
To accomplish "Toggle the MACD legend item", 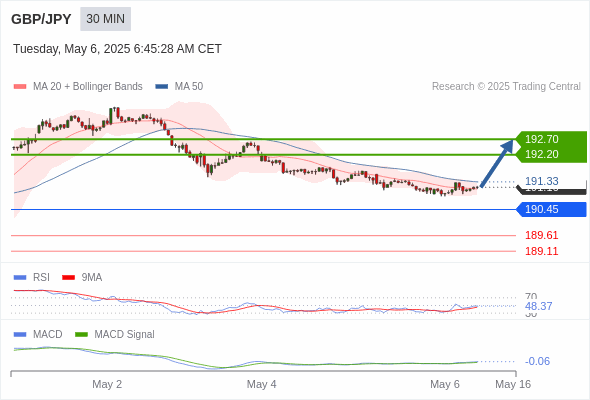I will pos(38,334).
